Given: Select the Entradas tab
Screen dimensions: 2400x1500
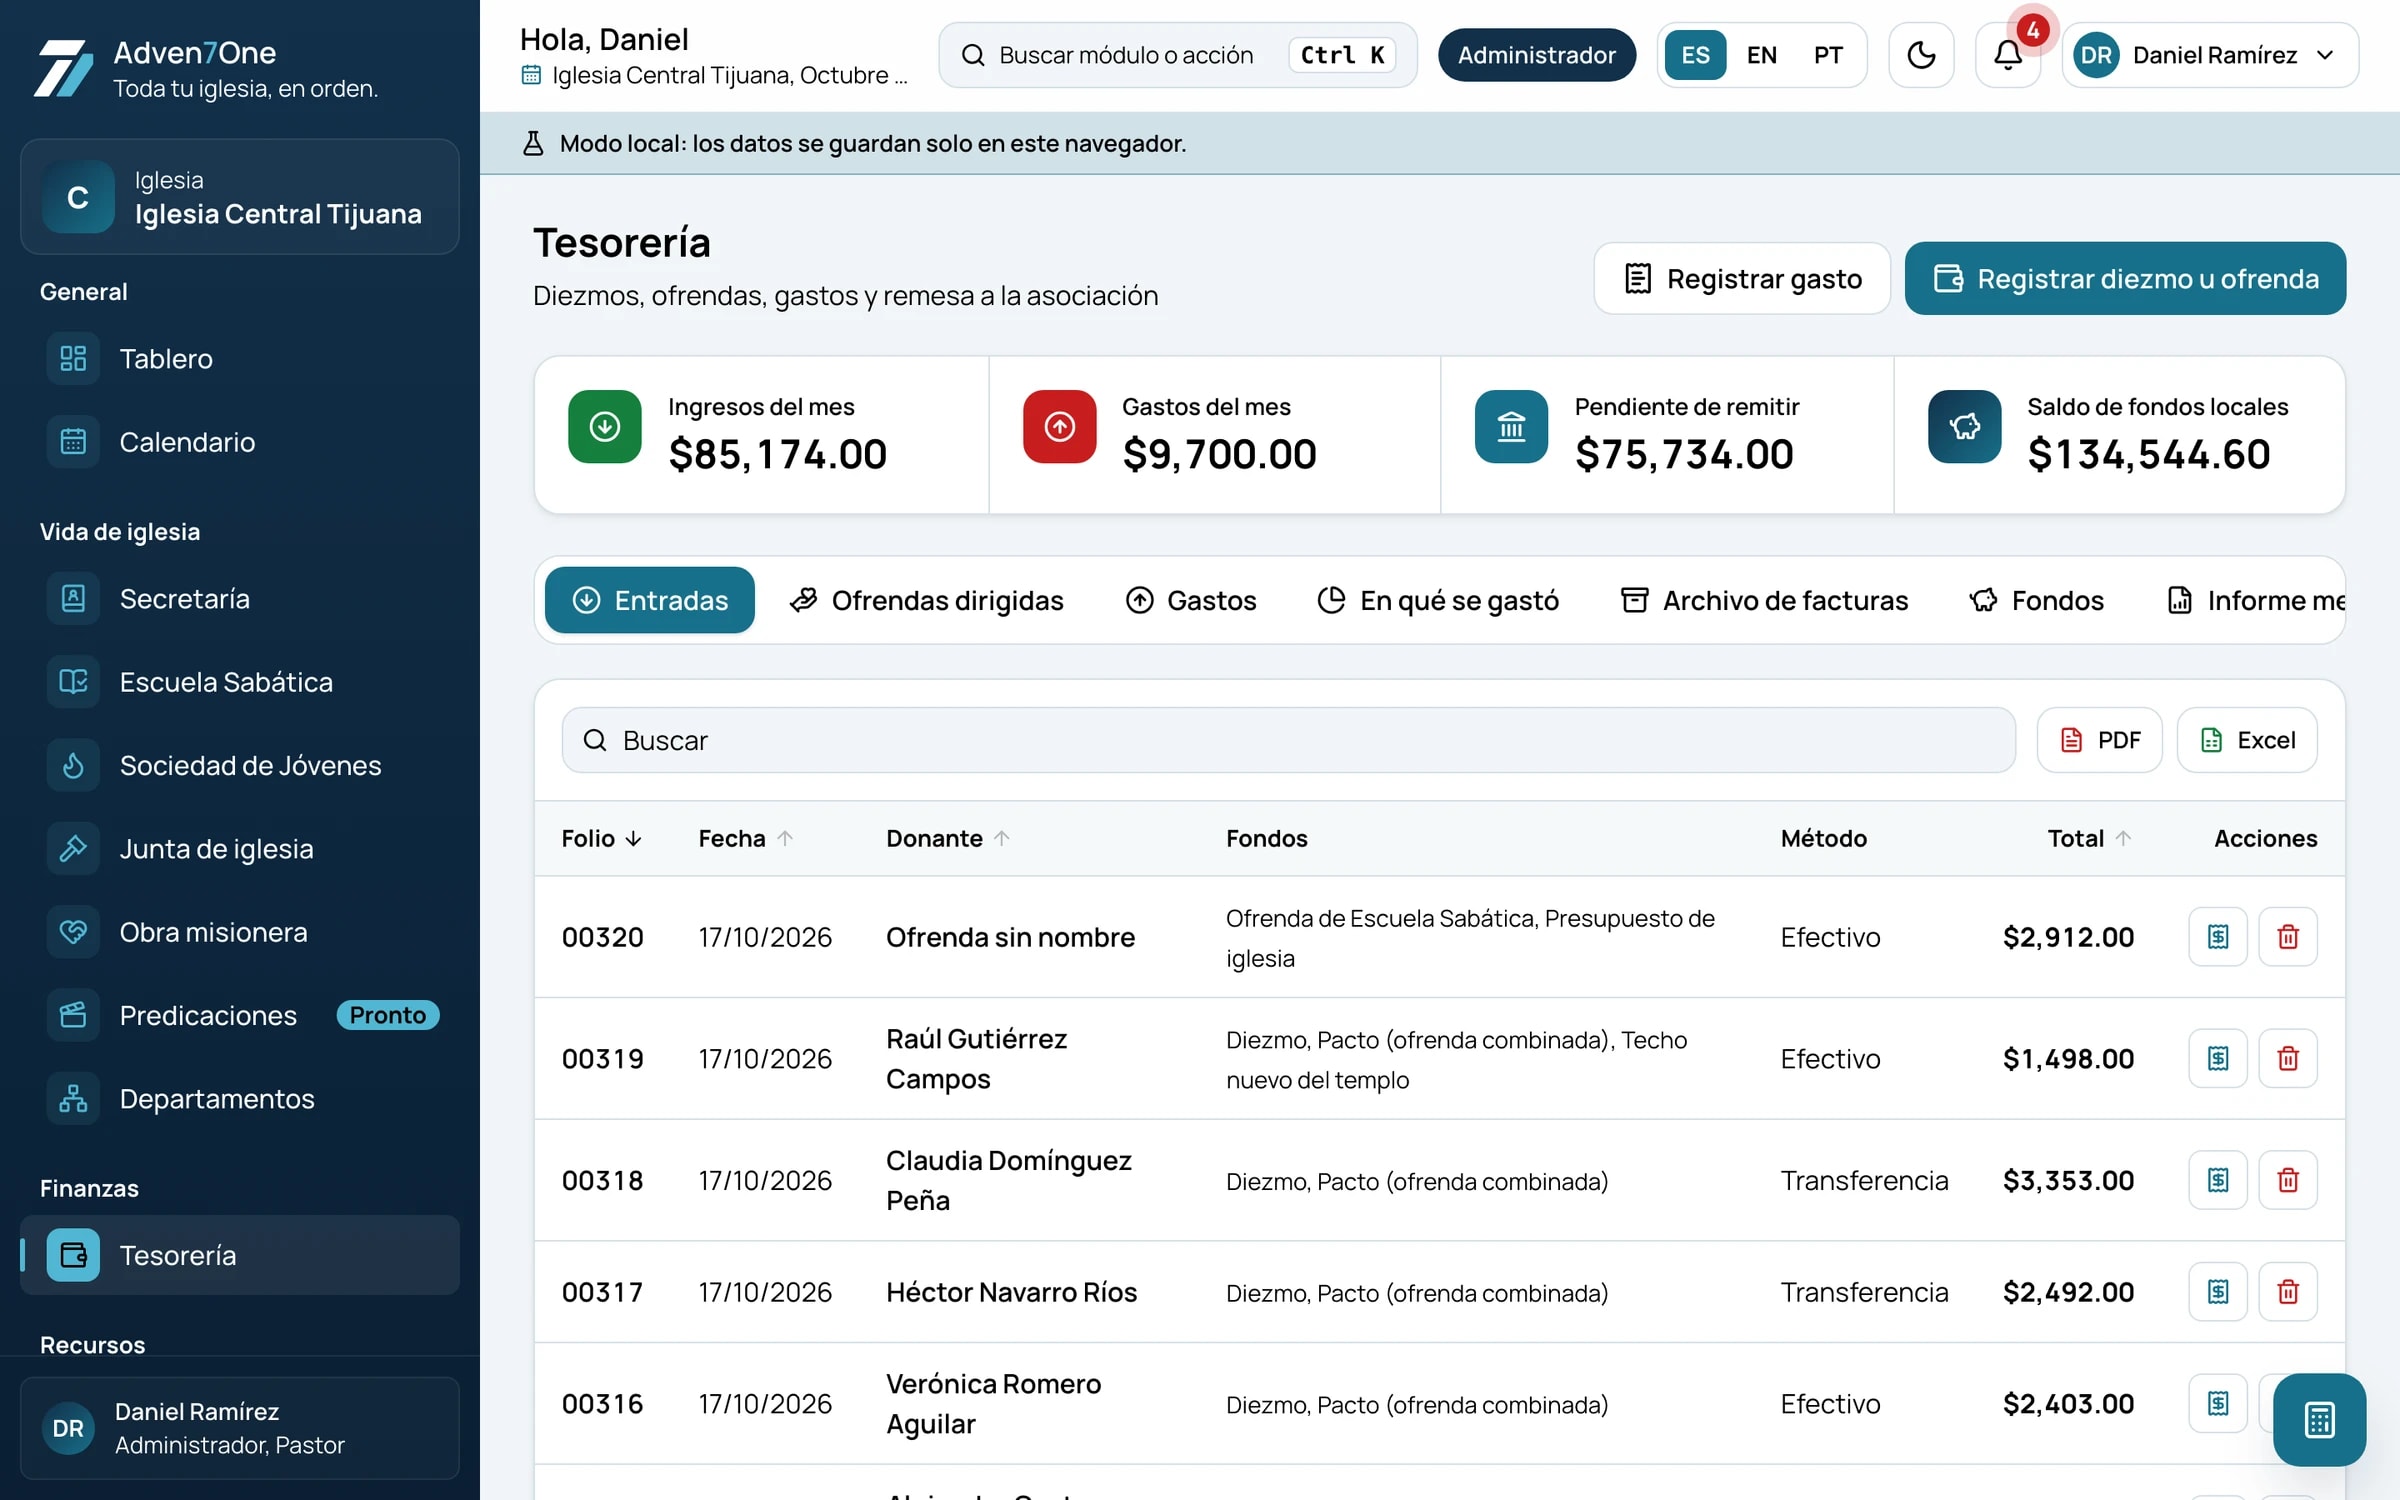Looking at the screenshot, I should [650, 600].
